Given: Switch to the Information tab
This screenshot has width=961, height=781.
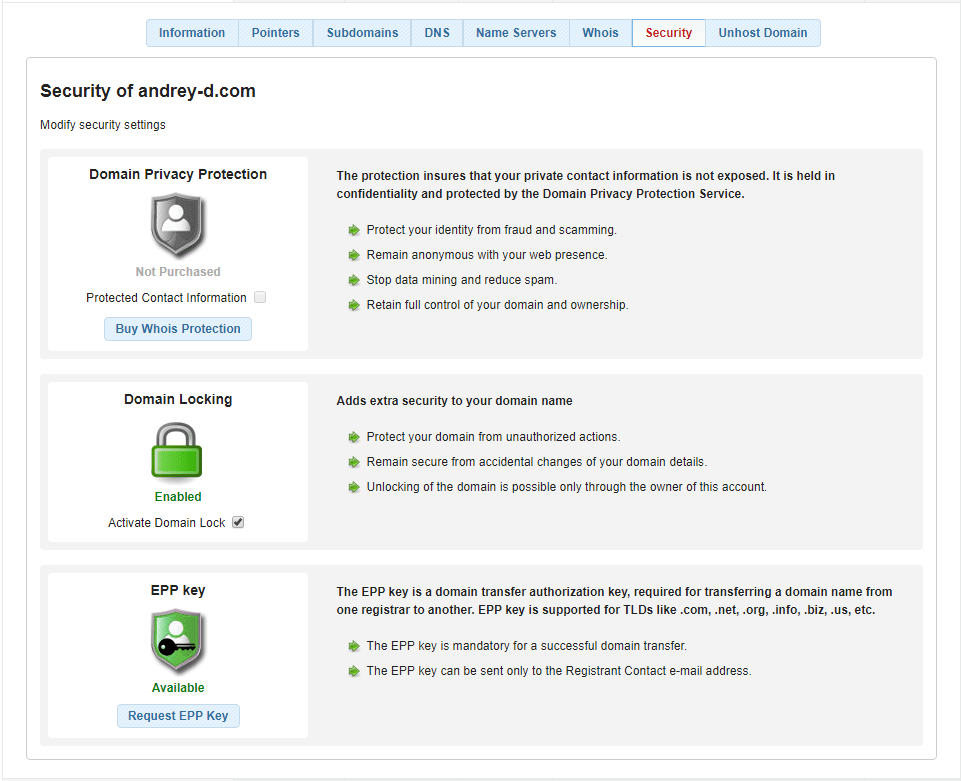Looking at the screenshot, I should [x=192, y=33].
